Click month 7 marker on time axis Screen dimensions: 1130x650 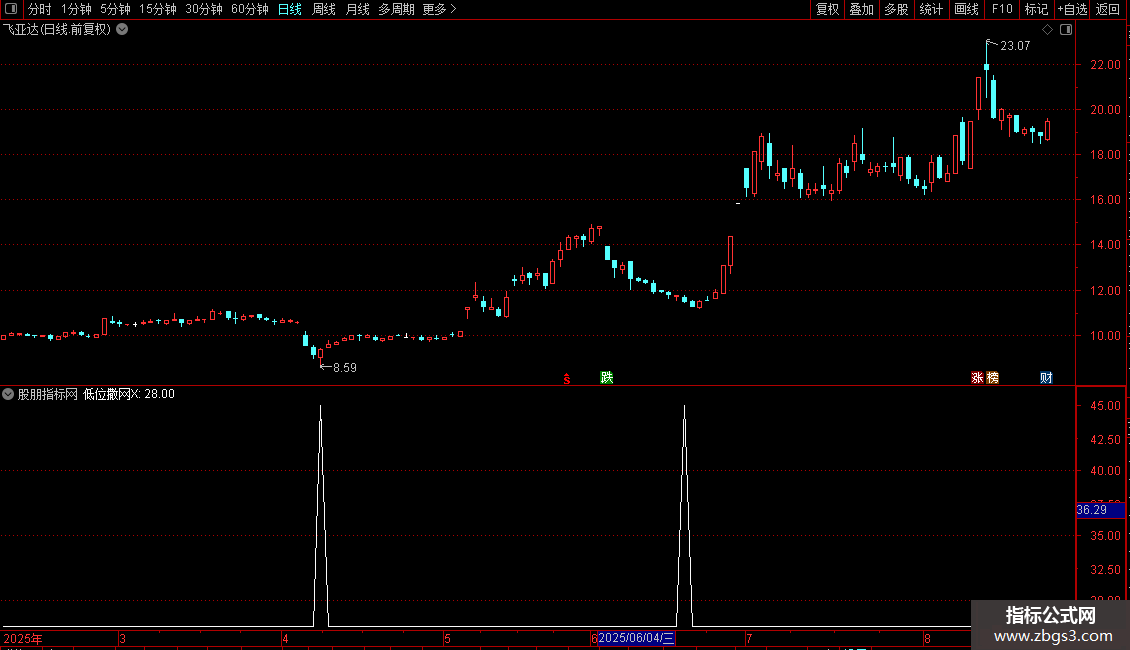[749, 638]
